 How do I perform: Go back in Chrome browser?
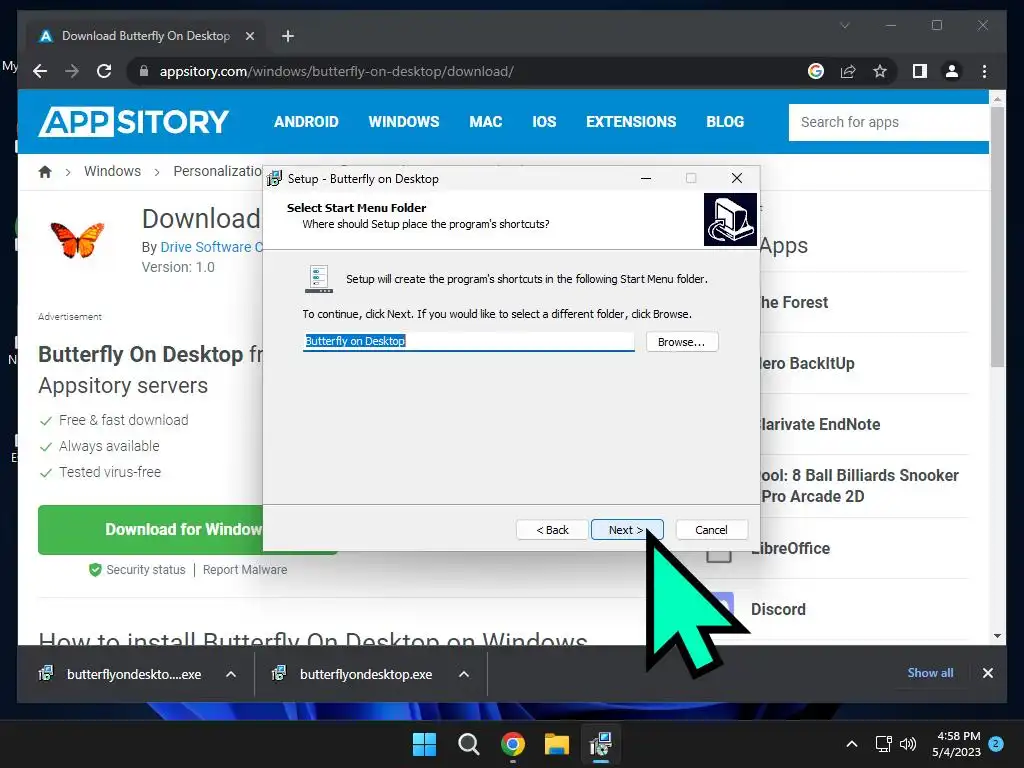(x=40, y=71)
